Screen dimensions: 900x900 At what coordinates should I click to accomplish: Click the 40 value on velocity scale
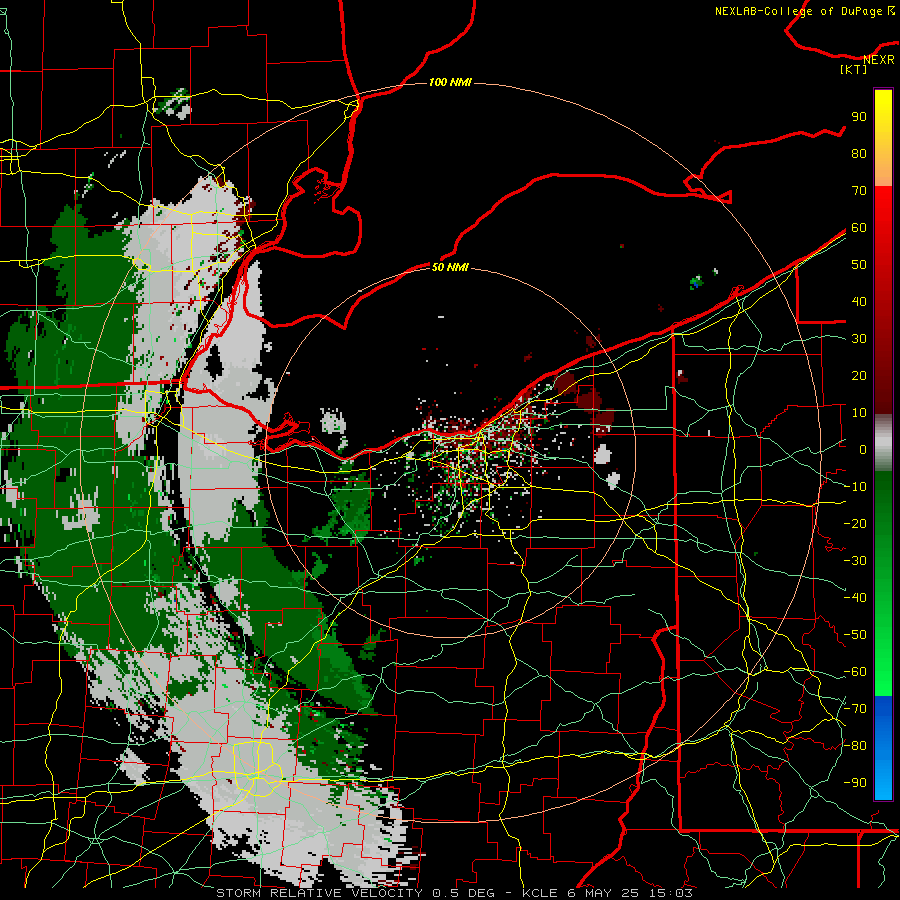[x=859, y=302]
